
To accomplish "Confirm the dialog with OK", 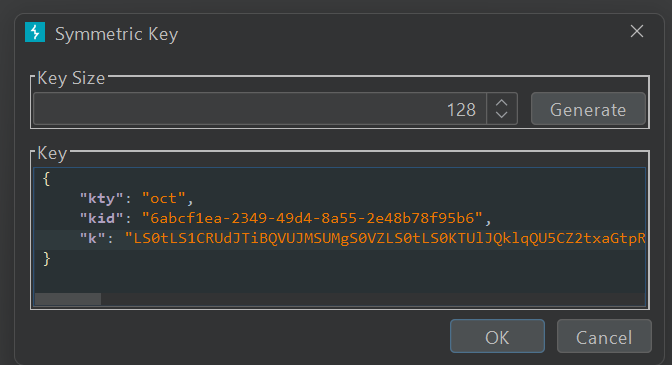I will tap(497, 336).
